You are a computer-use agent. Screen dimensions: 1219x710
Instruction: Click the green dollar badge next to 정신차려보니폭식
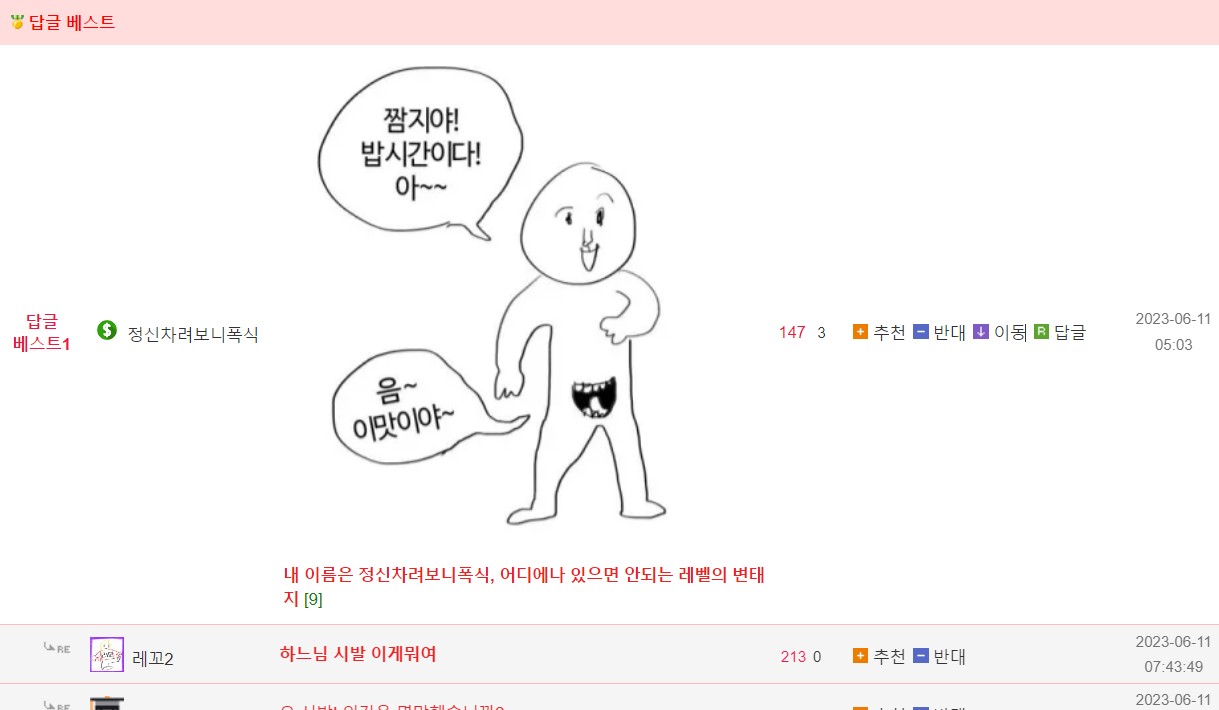[x=107, y=330]
